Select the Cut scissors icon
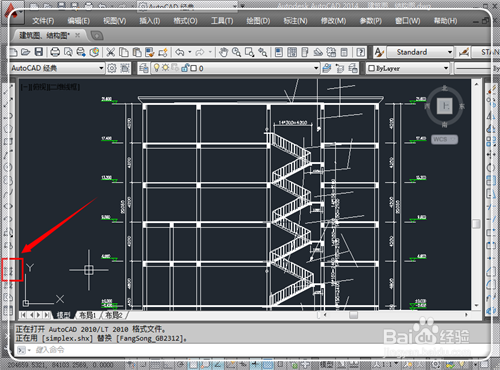The width and height of the screenshot is (500, 370). tap(110, 52)
